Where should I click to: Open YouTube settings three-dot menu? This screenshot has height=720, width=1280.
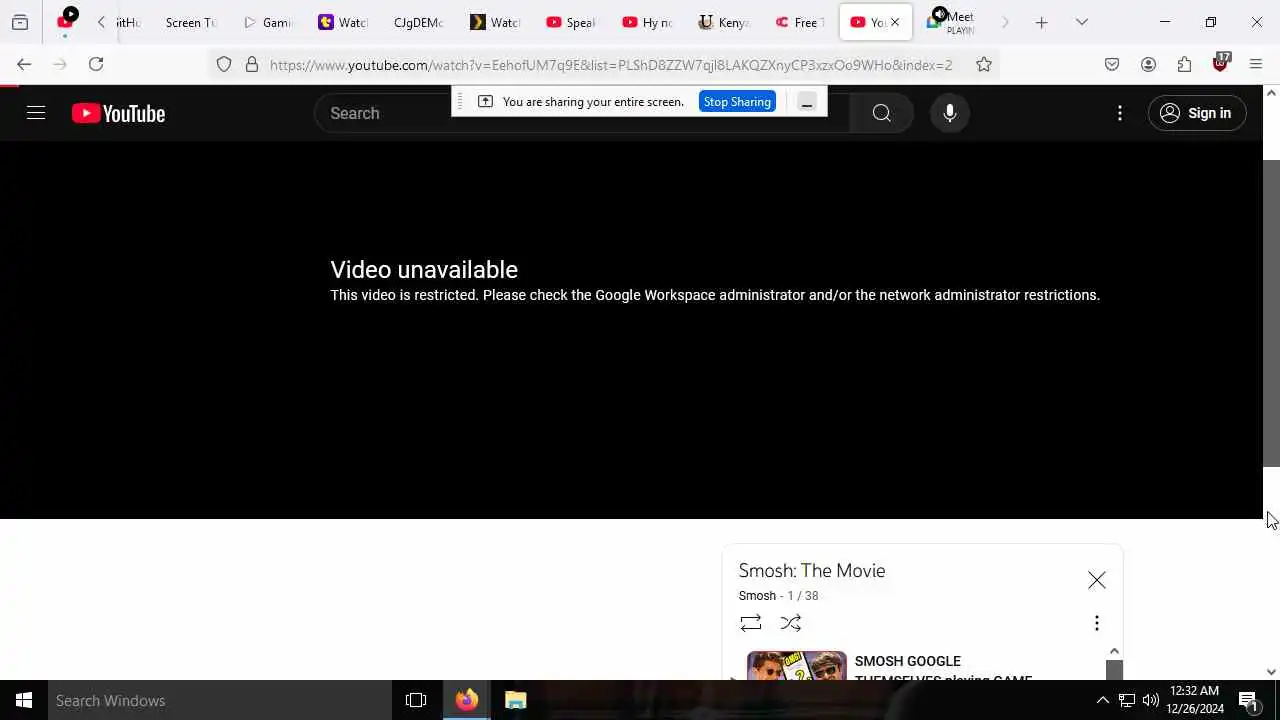click(x=1120, y=113)
